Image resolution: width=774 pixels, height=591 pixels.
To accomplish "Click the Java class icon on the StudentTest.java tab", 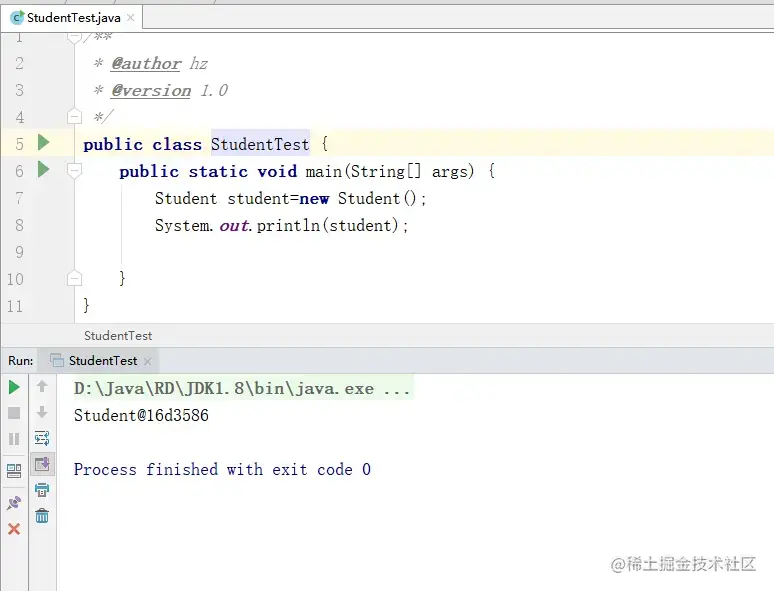I will (17, 18).
